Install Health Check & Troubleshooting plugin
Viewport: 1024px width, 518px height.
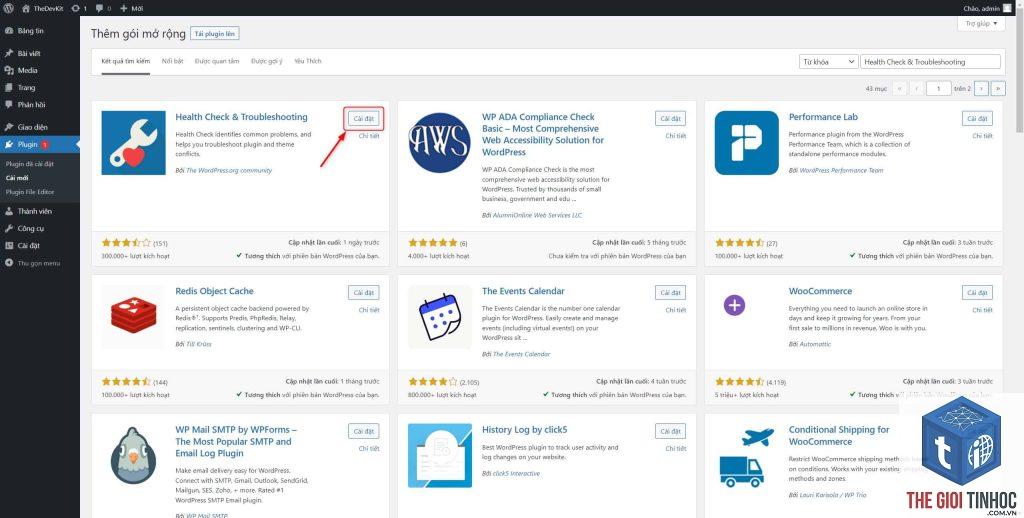pos(363,118)
